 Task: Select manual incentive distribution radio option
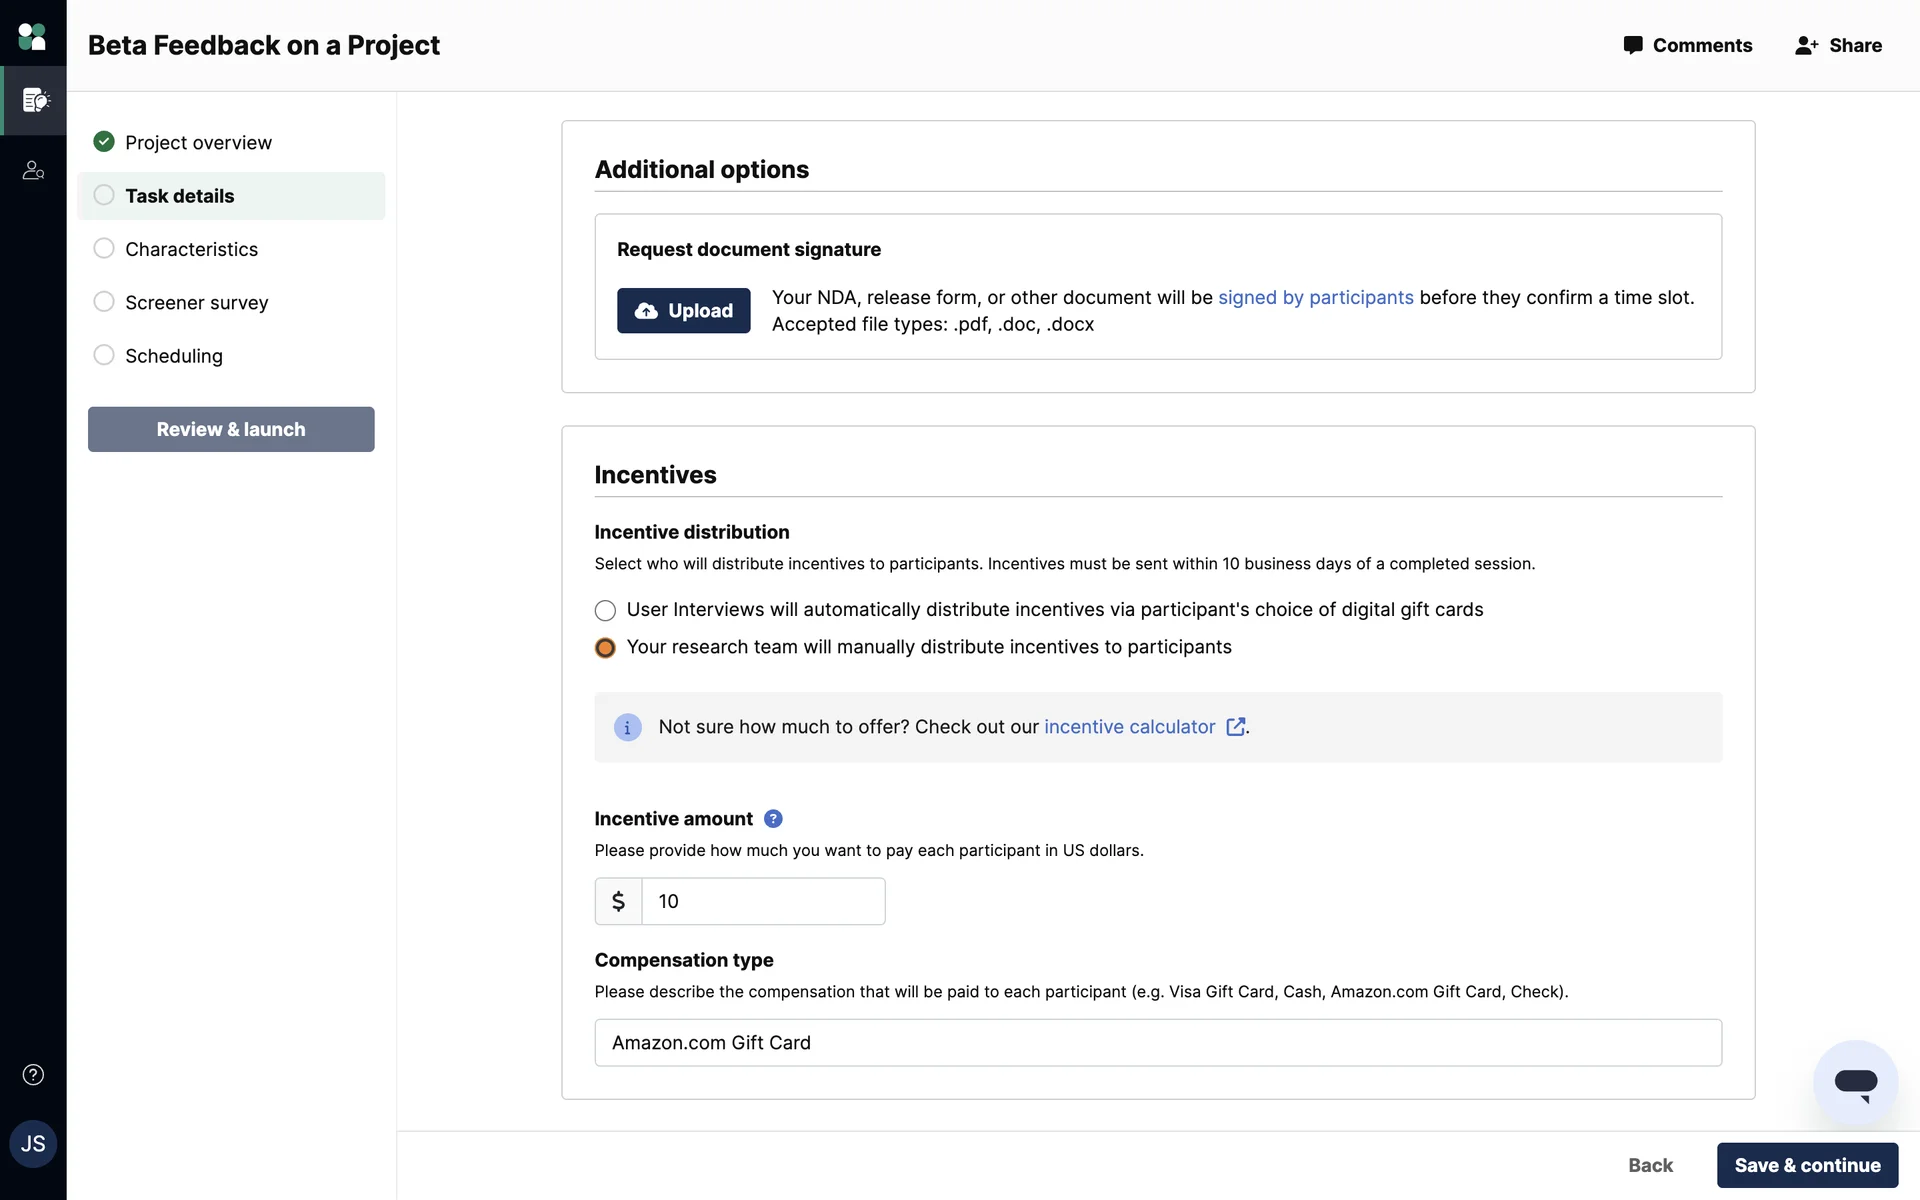pos(605,648)
